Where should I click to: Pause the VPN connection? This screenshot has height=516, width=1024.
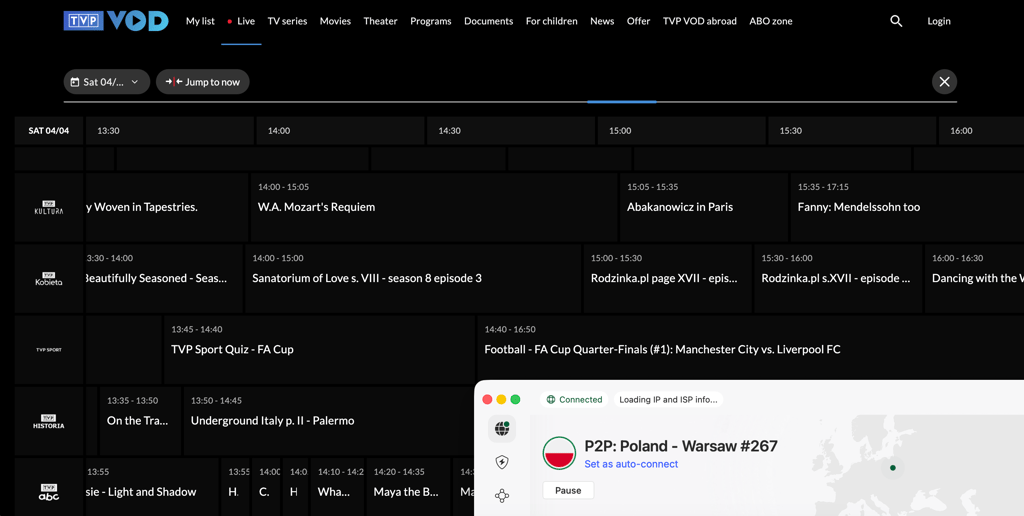568,491
